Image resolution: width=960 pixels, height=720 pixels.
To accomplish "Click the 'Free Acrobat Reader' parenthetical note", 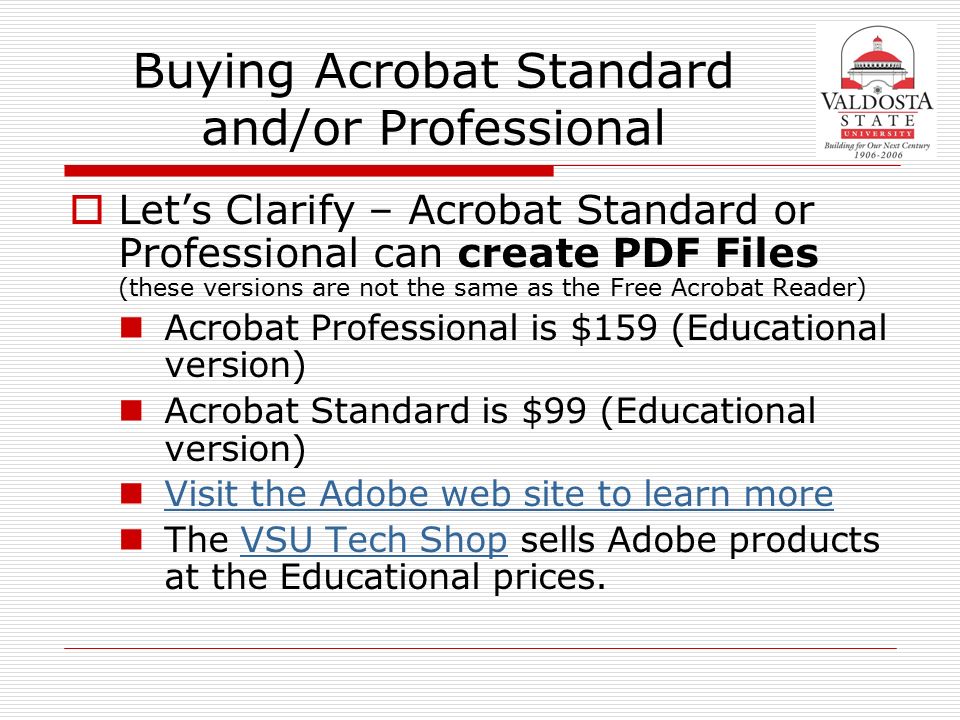I will [492, 288].
